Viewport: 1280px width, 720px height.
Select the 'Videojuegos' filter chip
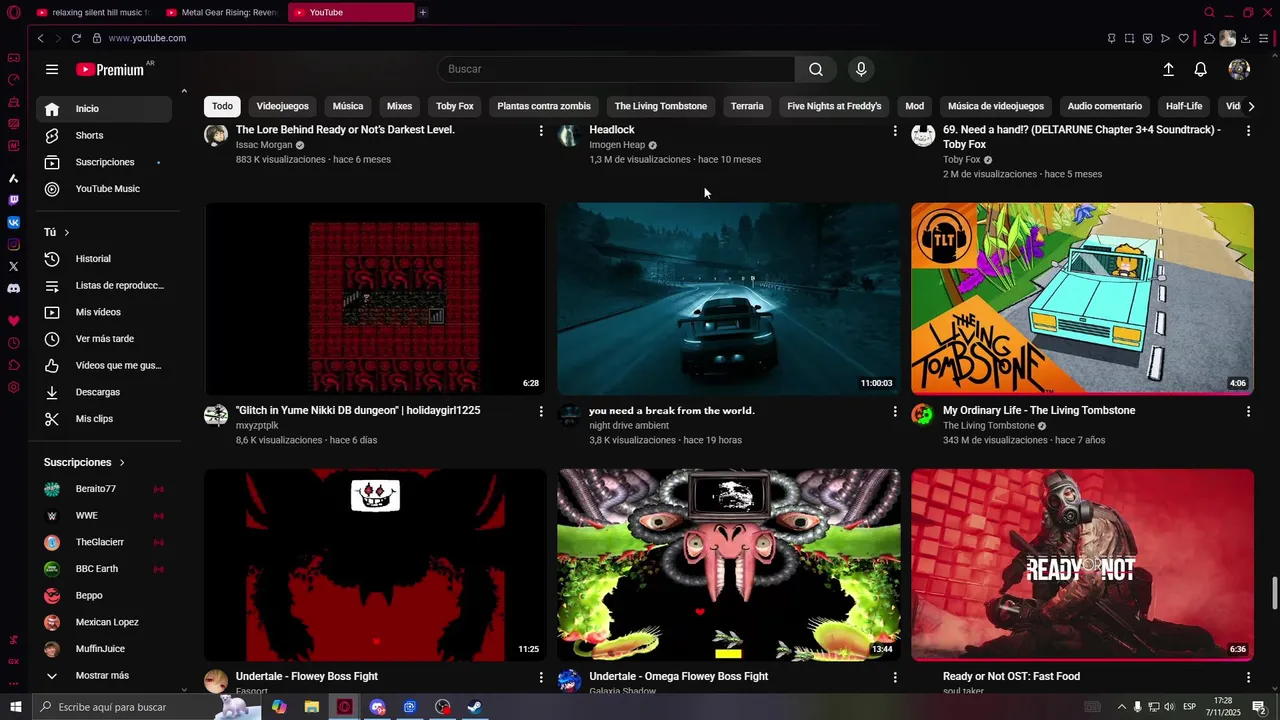[x=282, y=106]
